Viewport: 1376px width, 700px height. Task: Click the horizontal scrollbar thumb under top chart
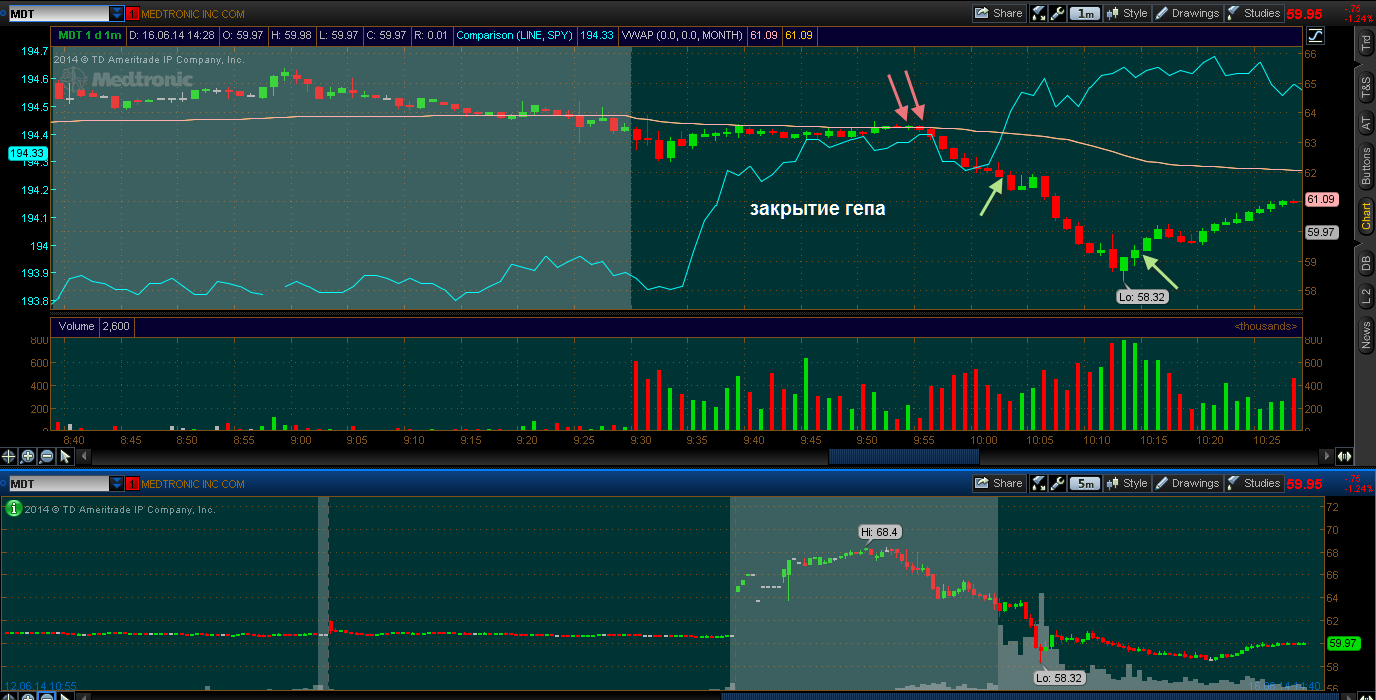[903, 456]
